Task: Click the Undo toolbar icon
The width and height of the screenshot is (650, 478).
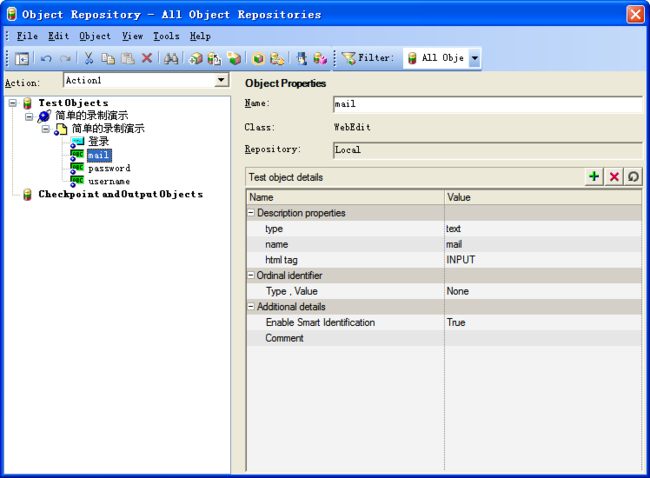Action: (x=46, y=58)
